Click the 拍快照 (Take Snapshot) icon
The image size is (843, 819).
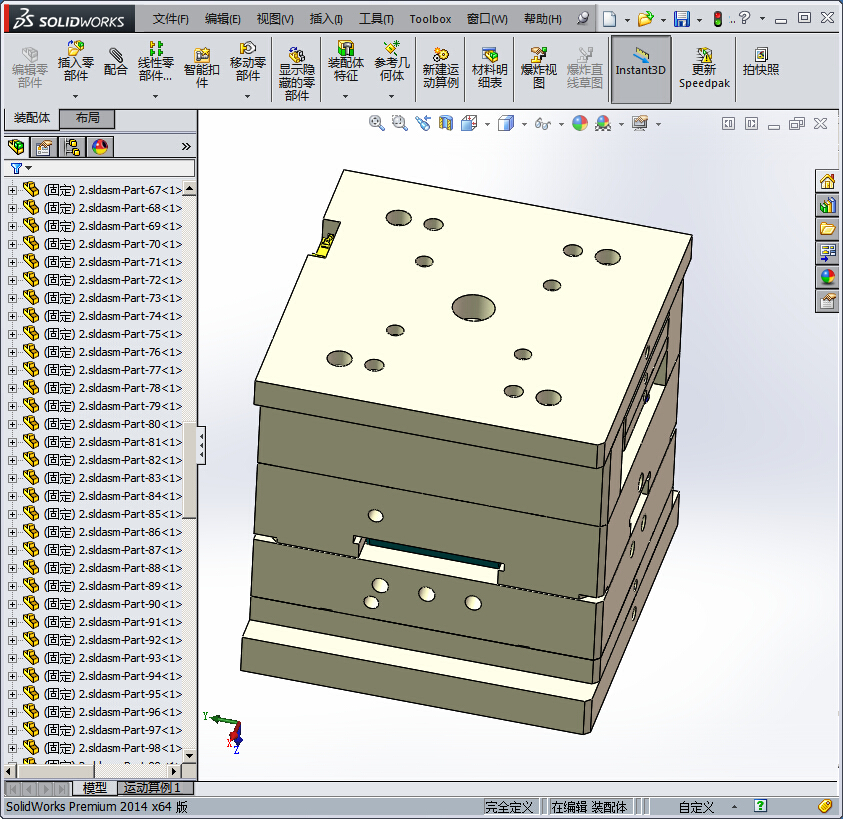[760, 62]
